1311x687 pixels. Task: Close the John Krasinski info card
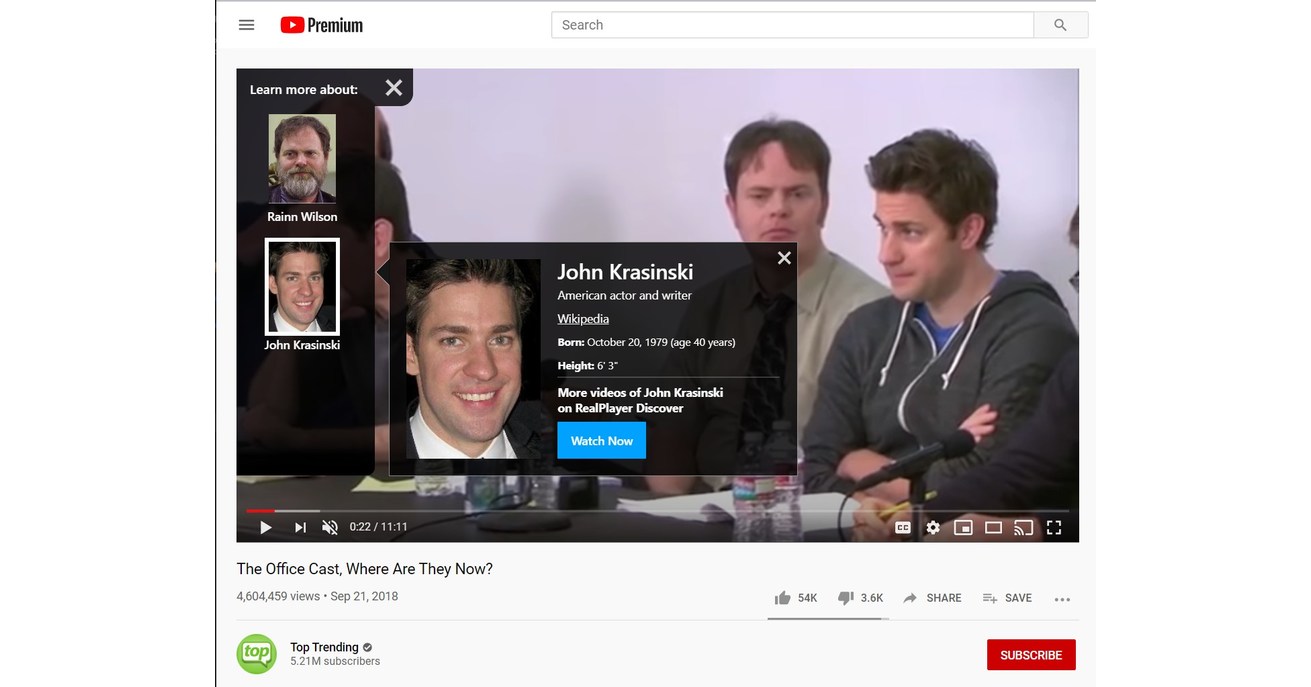click(784, 258)
